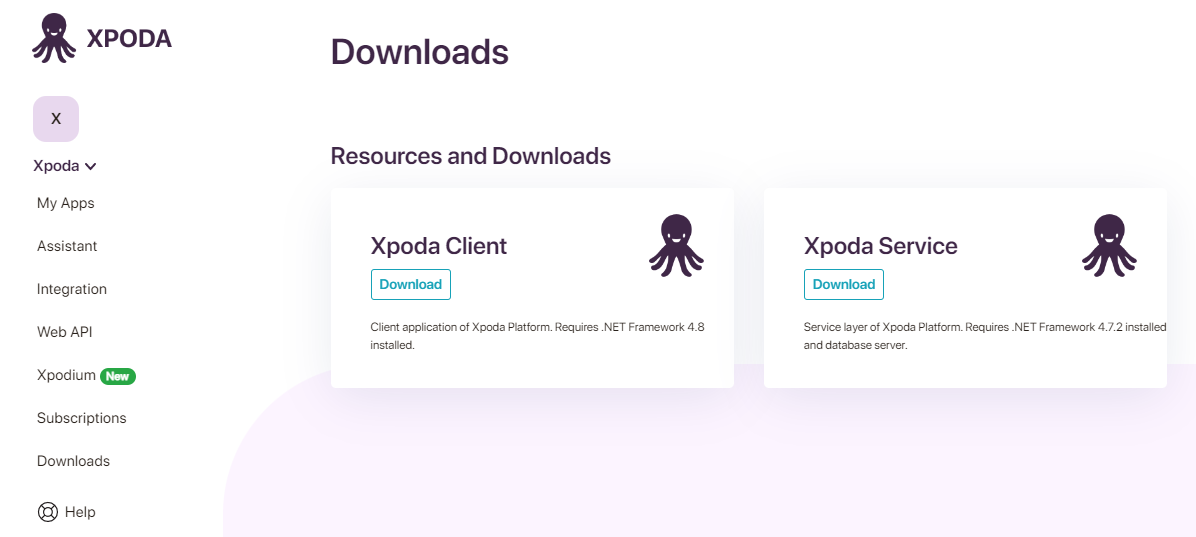
Task: Download the Xpoda Client
Action: point(411,285)
